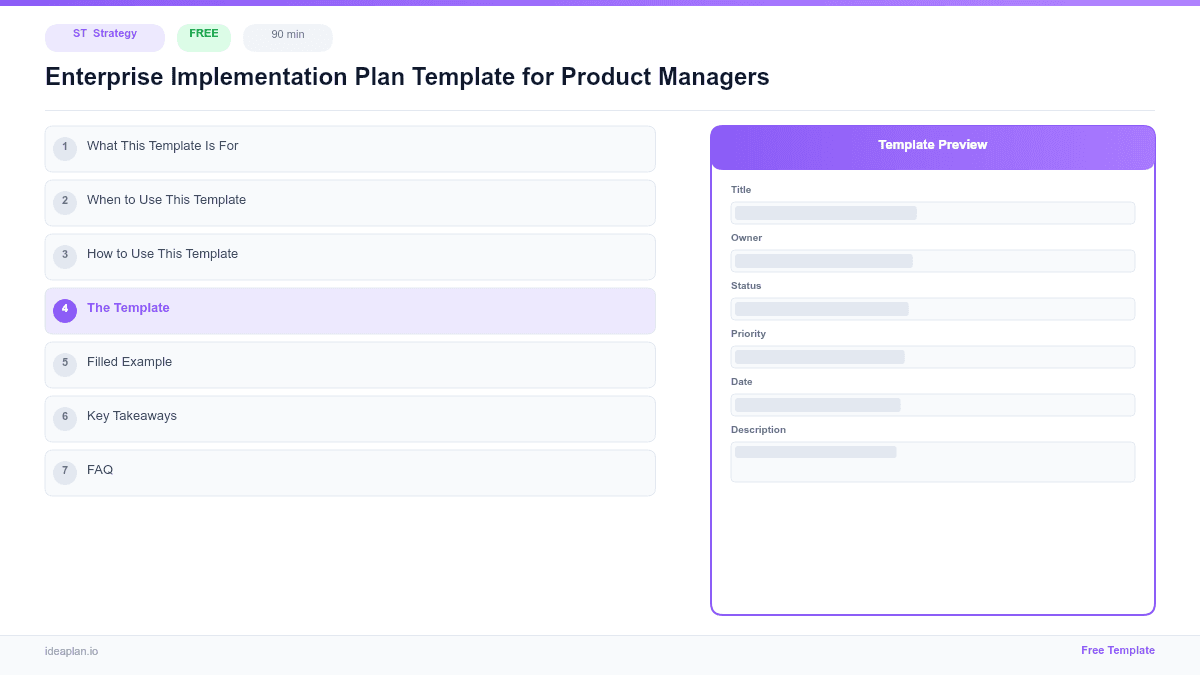Click the 90 min duration pill
The width and height of the screenshot is (1200, 675).
pyautogui.click(x=287, y=37)
